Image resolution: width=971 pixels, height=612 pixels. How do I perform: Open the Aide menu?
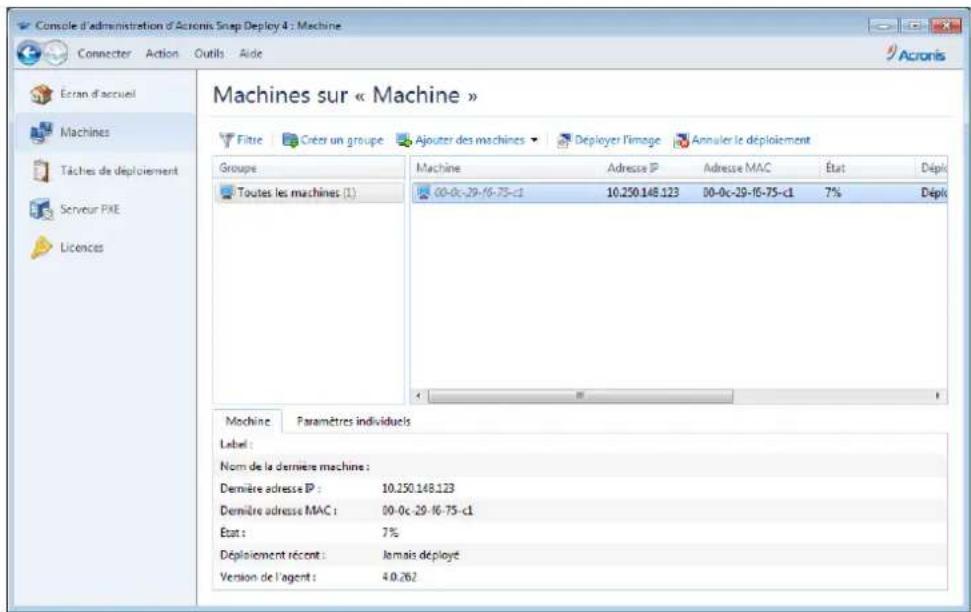coord(251,54)
